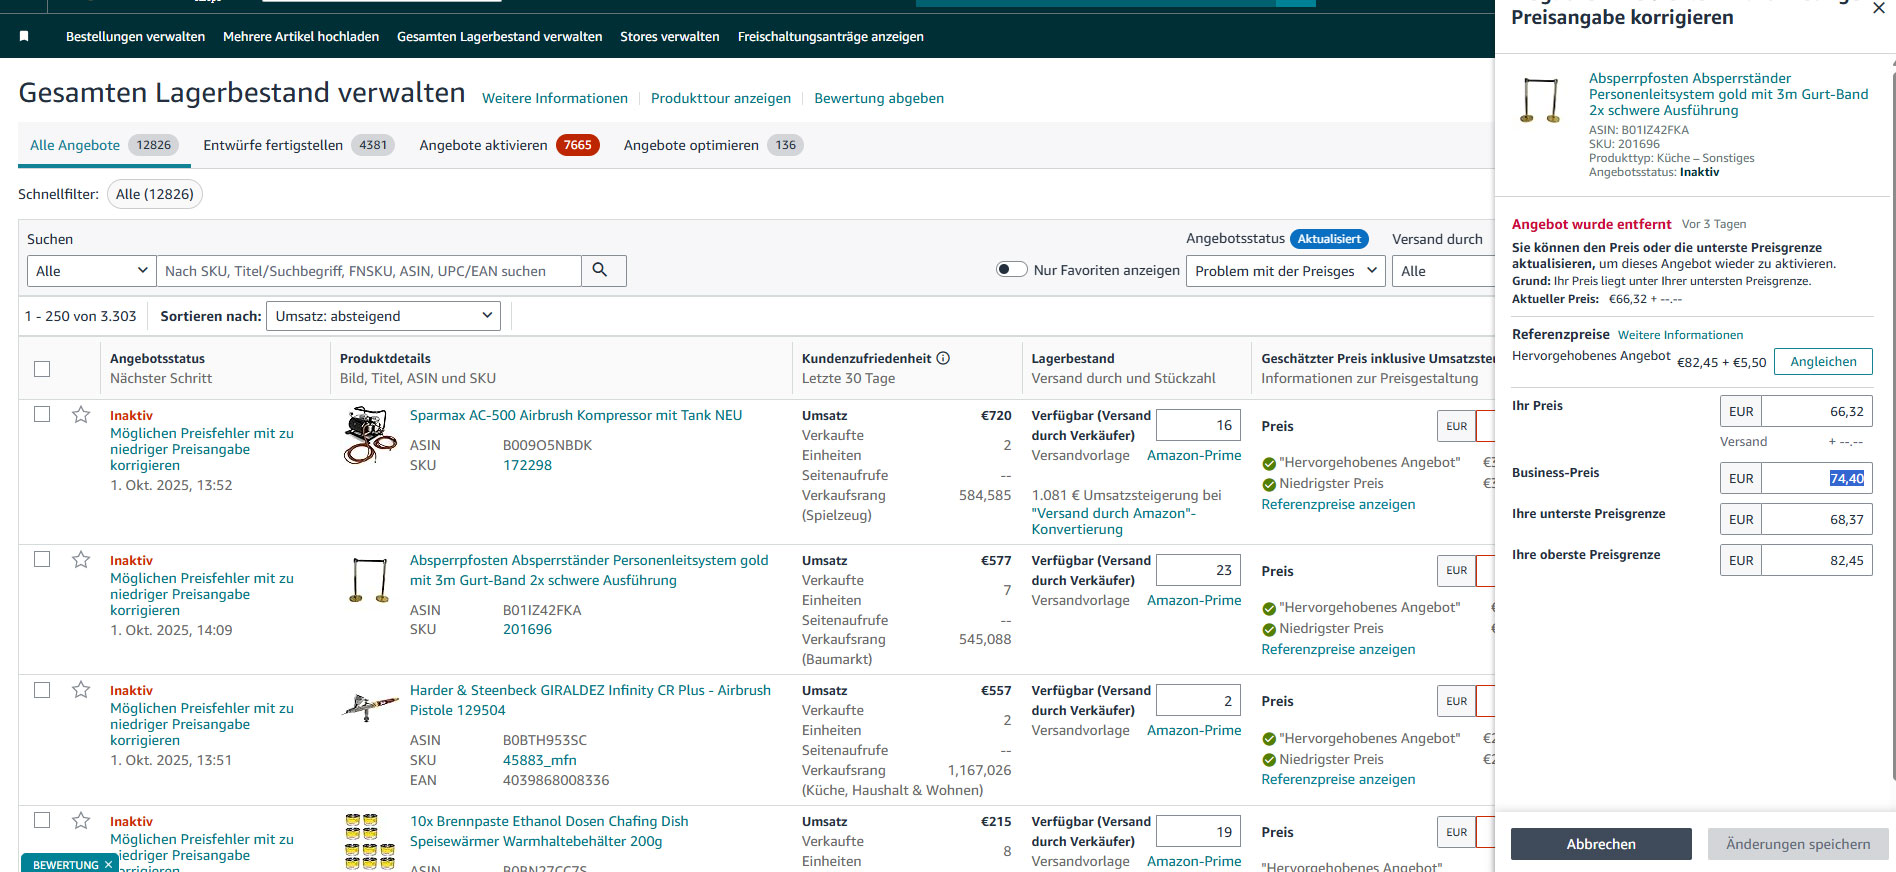The image size is (1896, 872).
Task: Close the Preisangabe korrigieren panel
Action: 1878,9
